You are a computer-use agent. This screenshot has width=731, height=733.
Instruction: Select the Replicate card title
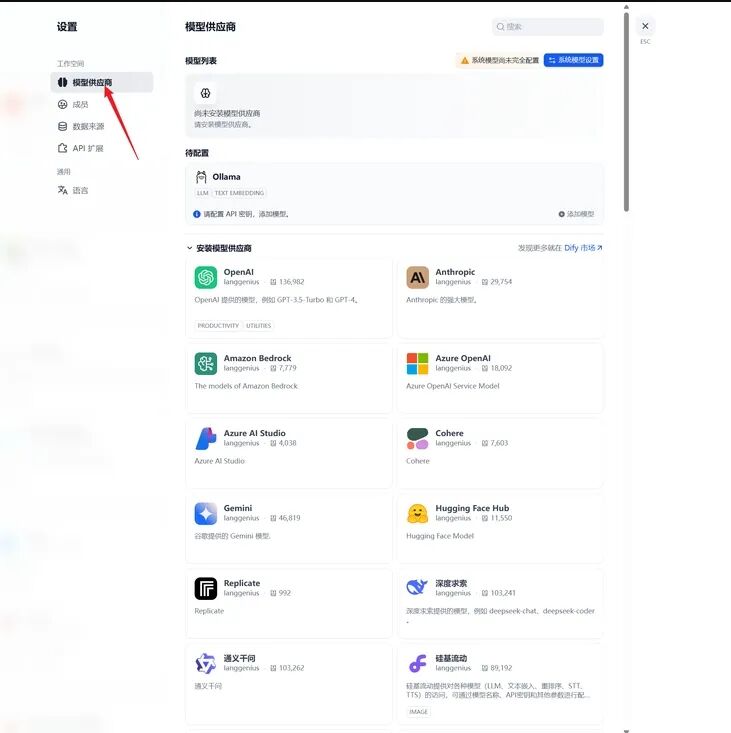tap(242, 583)
